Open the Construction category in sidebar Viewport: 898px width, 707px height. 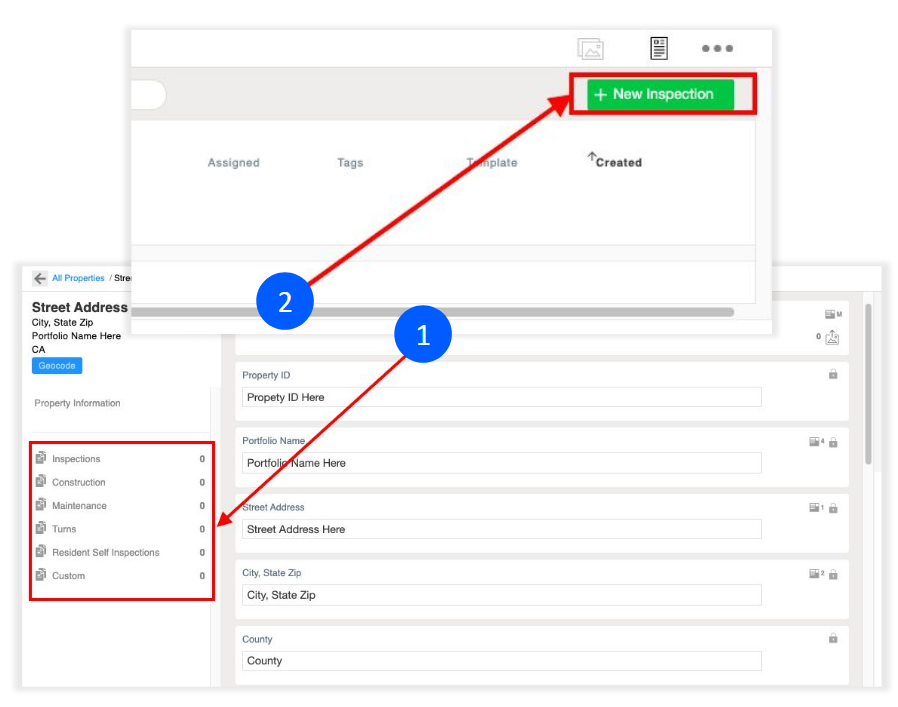(78, 482)
